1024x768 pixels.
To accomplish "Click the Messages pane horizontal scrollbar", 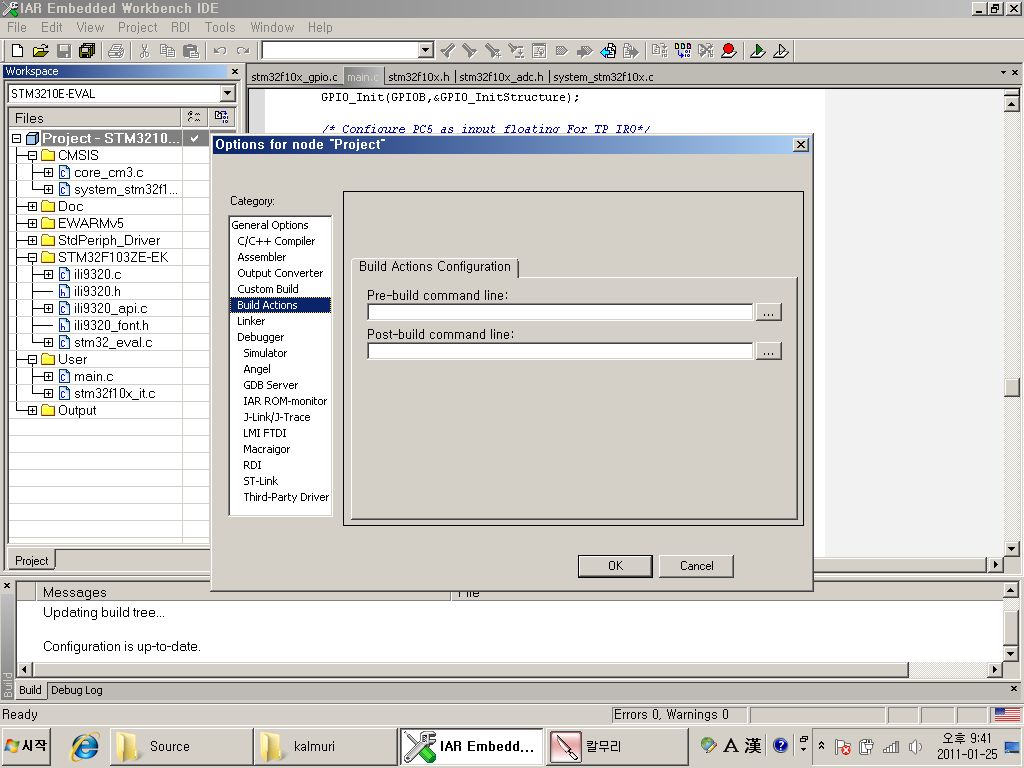I will (470, 669).
